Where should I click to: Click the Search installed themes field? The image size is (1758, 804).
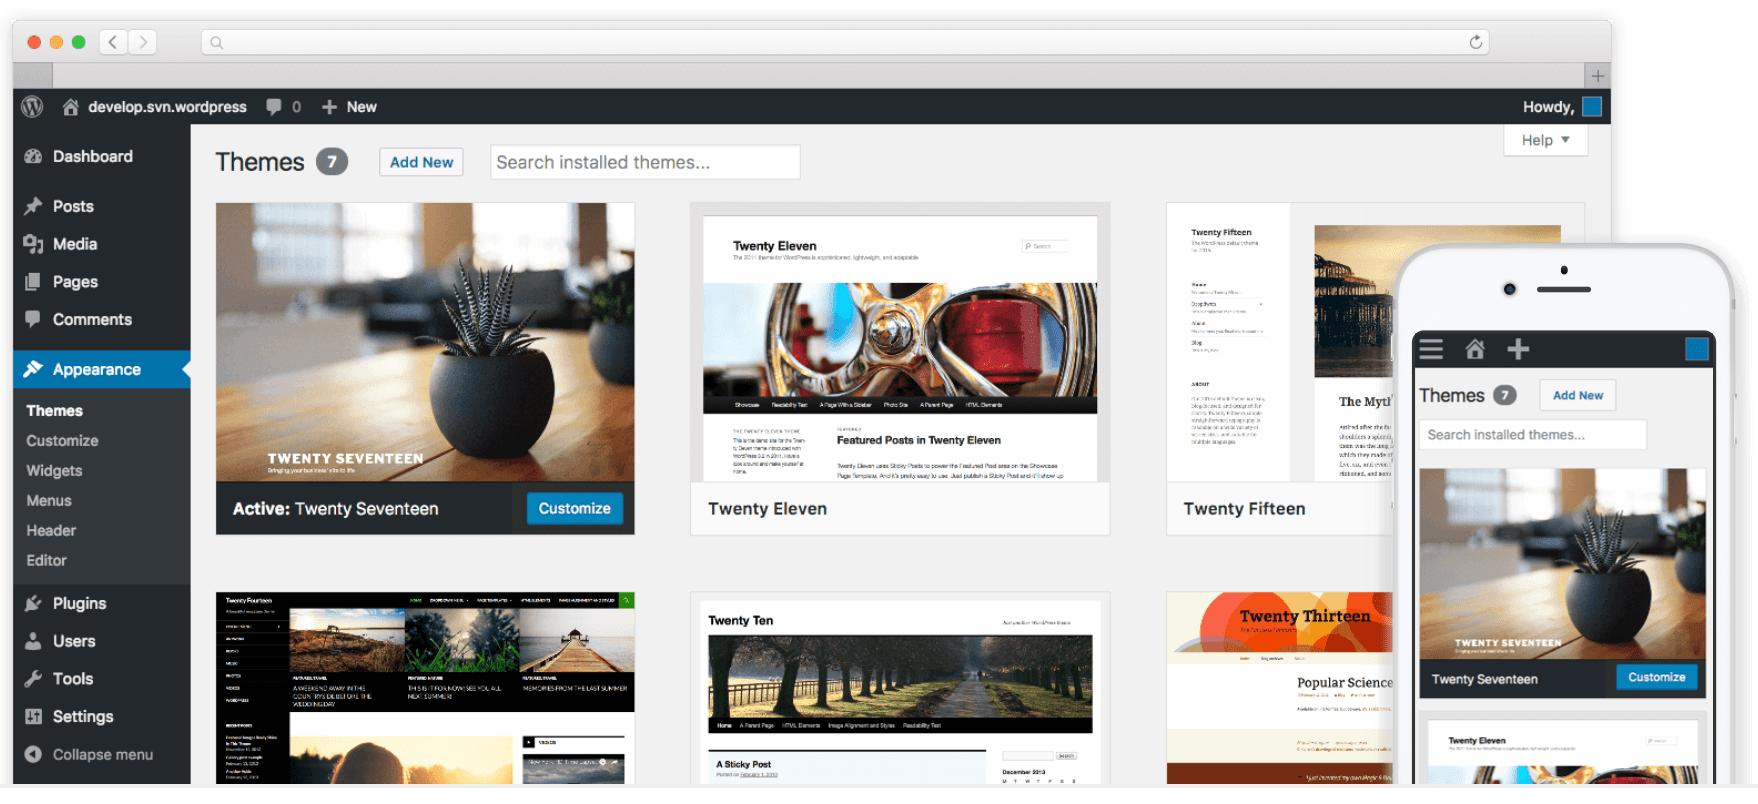pyautogui.click(x=645, y=162)
